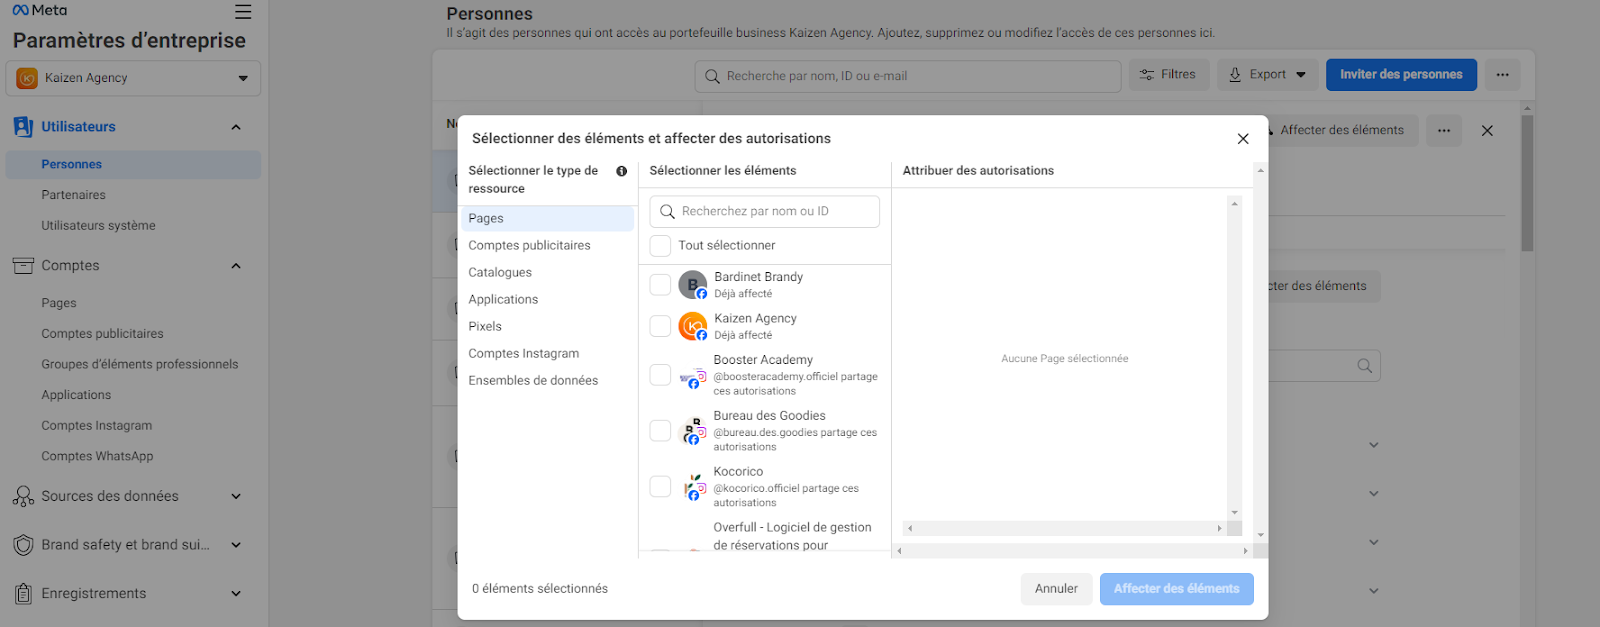
Task: Click the Export download icon
Action: coord(1235,75)
